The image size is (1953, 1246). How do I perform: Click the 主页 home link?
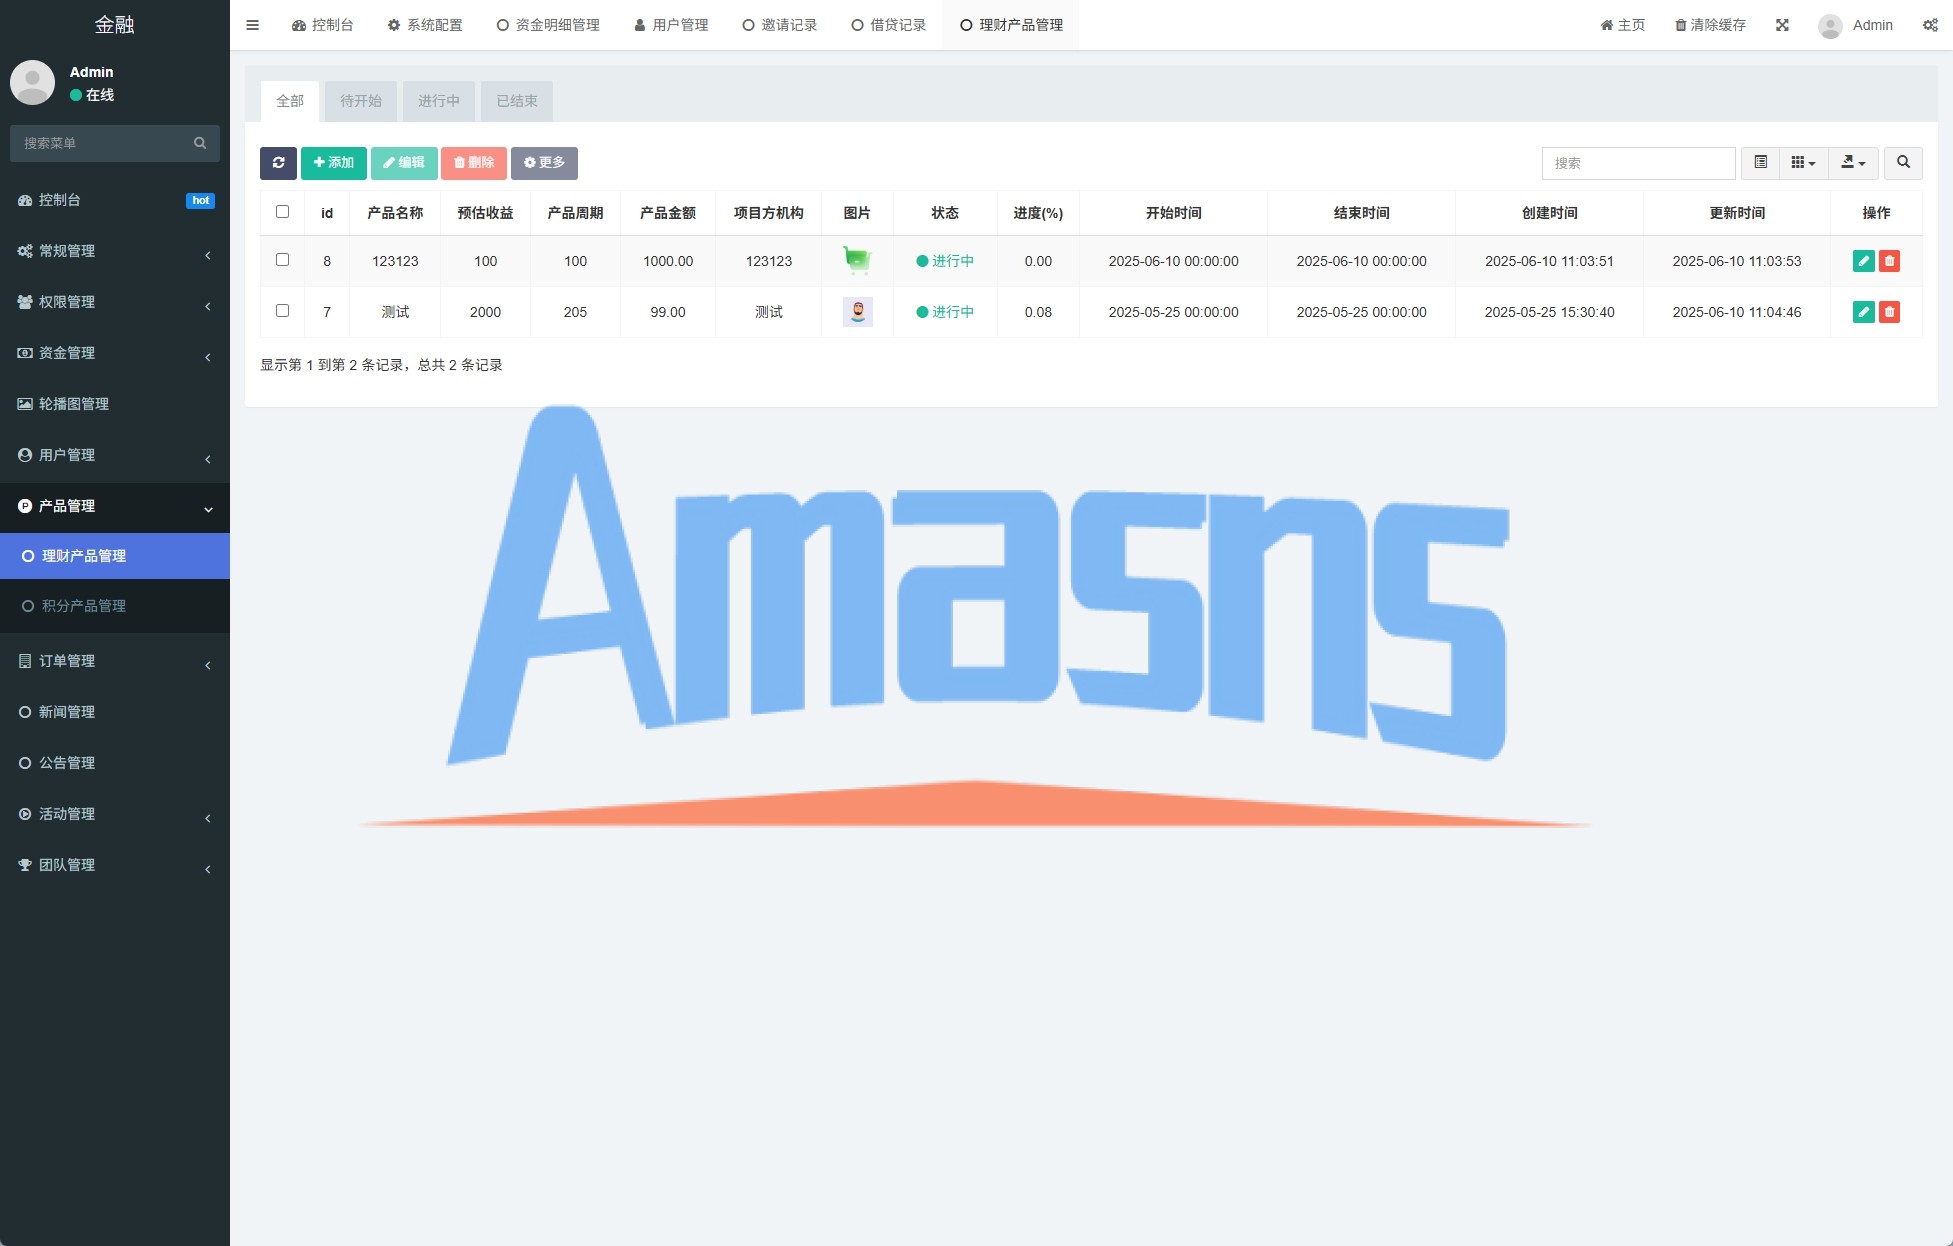coord(1622,25)
